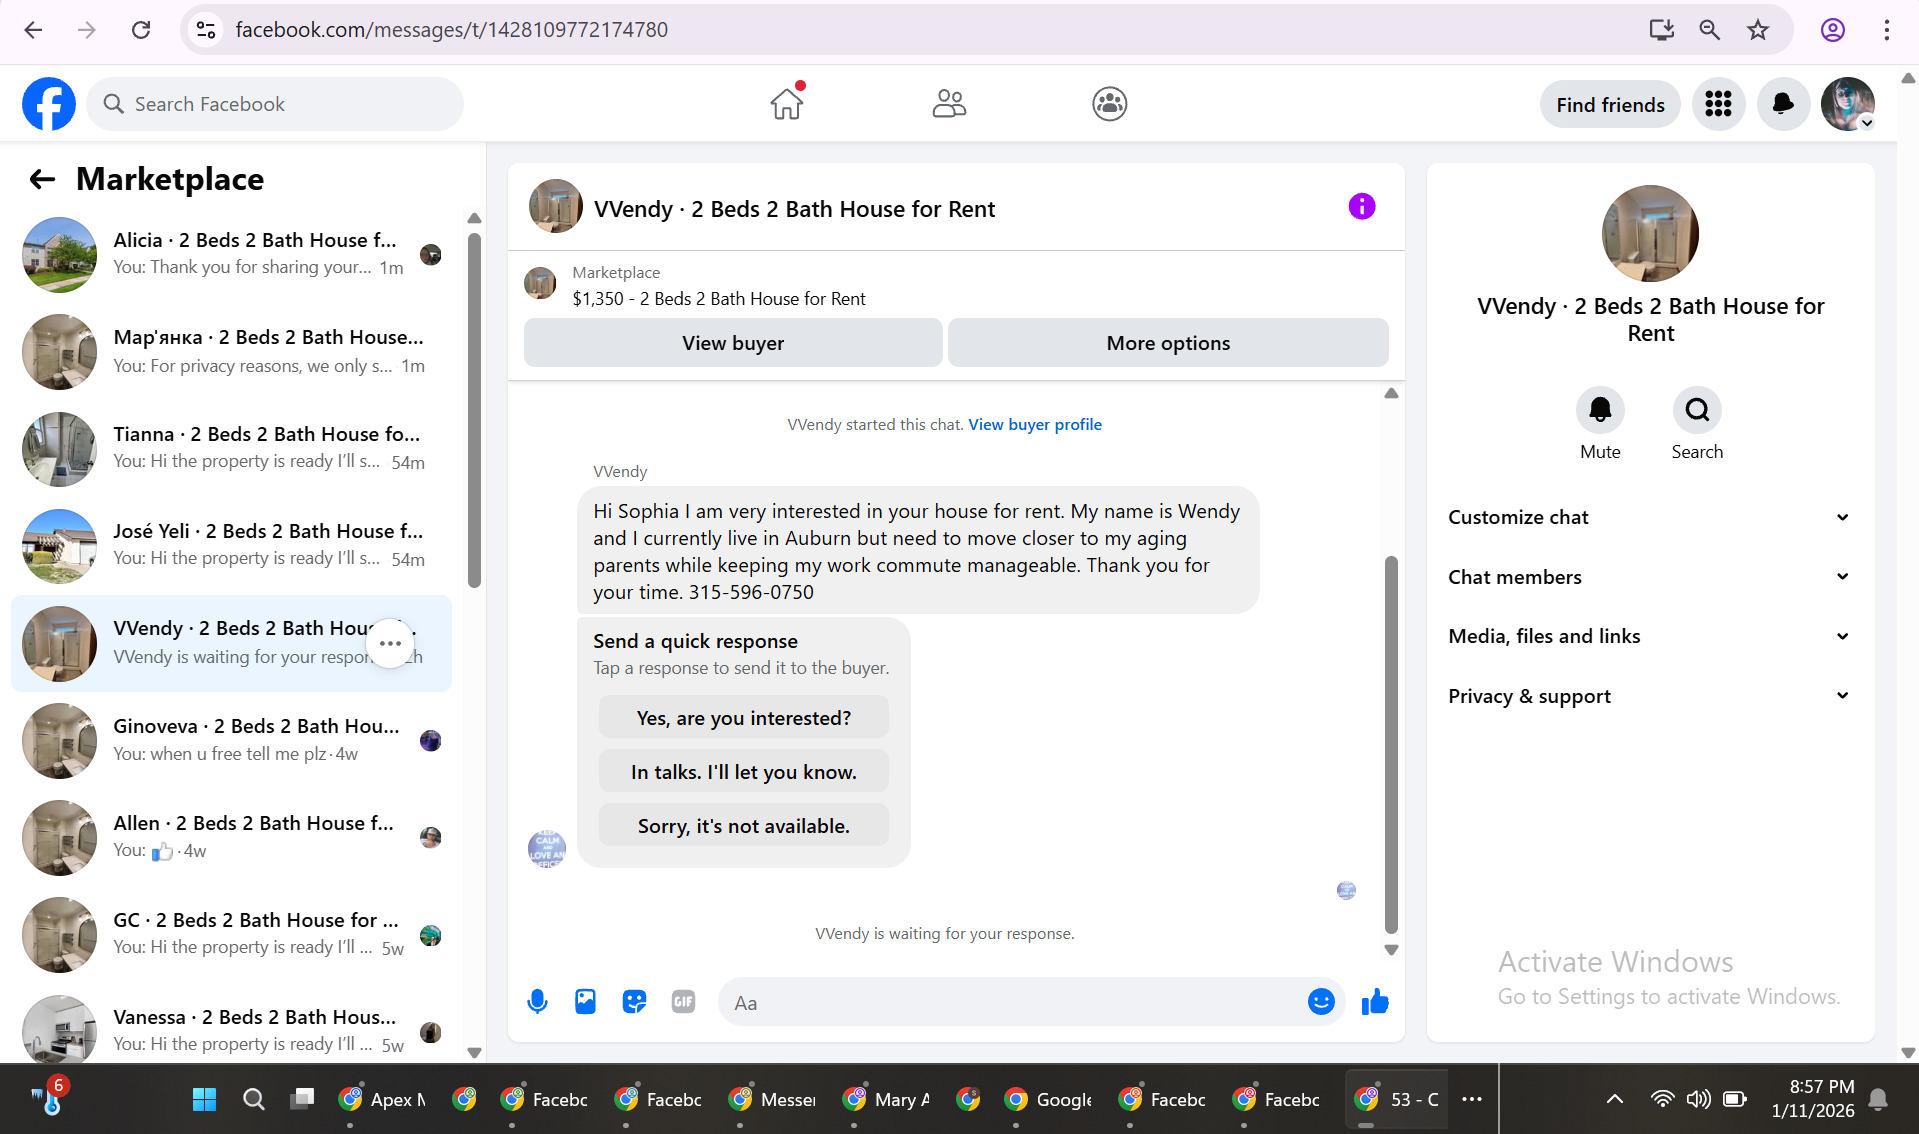Expand the Privacy & support section
Screen dimensions: 1919x1134
[1650, 696]
